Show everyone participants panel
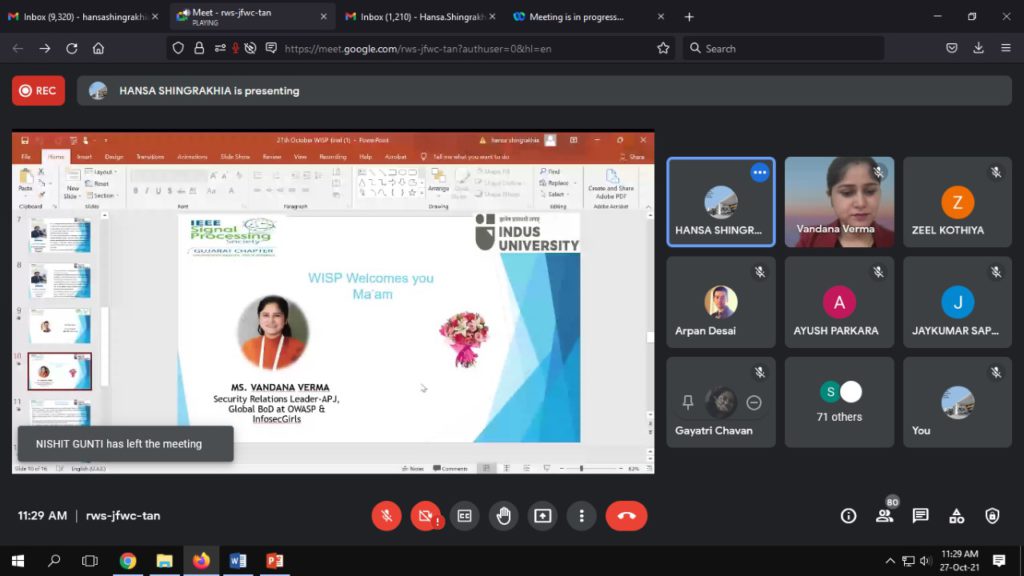Screen dimensions: 1024x576 [x=885, y=516]
